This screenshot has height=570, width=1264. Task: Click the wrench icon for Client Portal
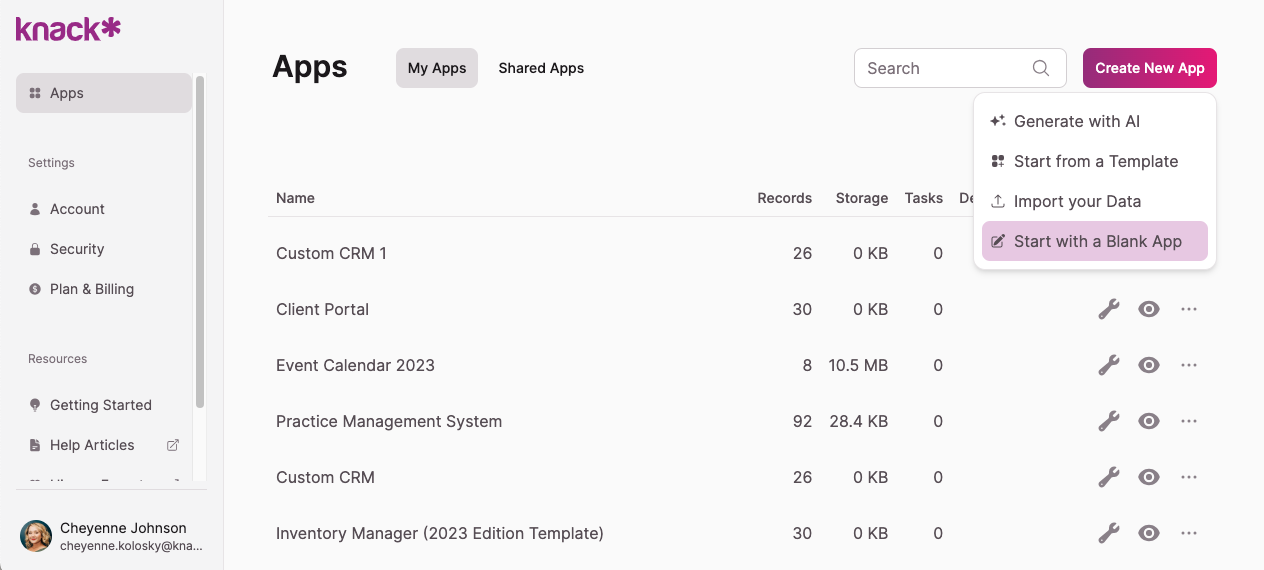pyautogui.click(x=1108, y=309)
